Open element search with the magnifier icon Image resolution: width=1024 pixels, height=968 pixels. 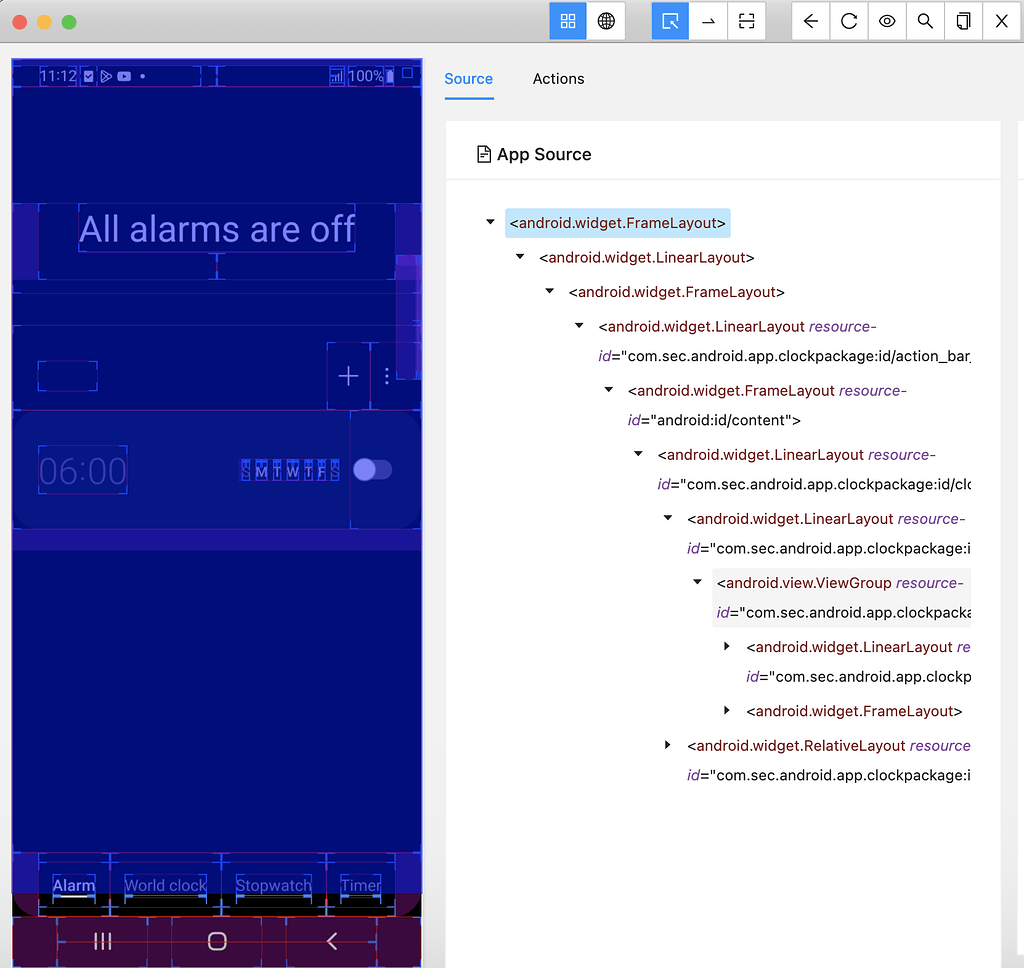tap(924, 20)
